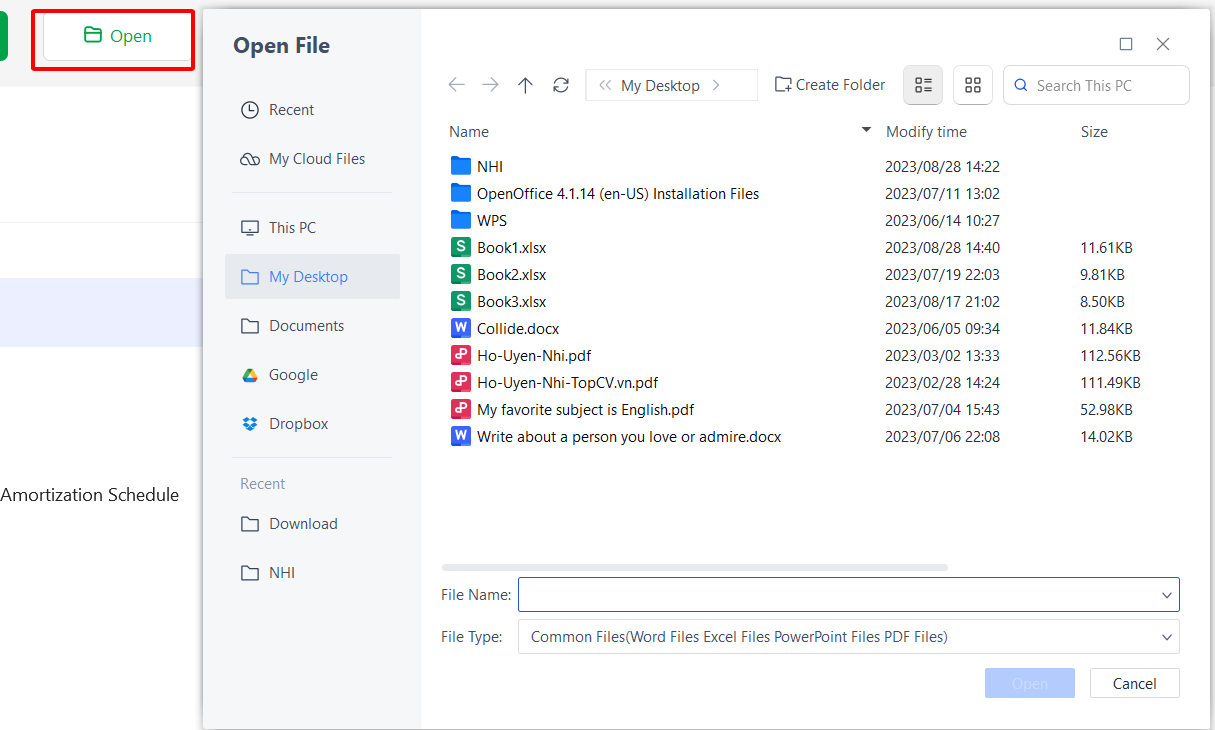This screenshot has width=1215, height=730.
Task: Click the Back navigation arrow
Action: pyautogui.click(x=456, y=85)
